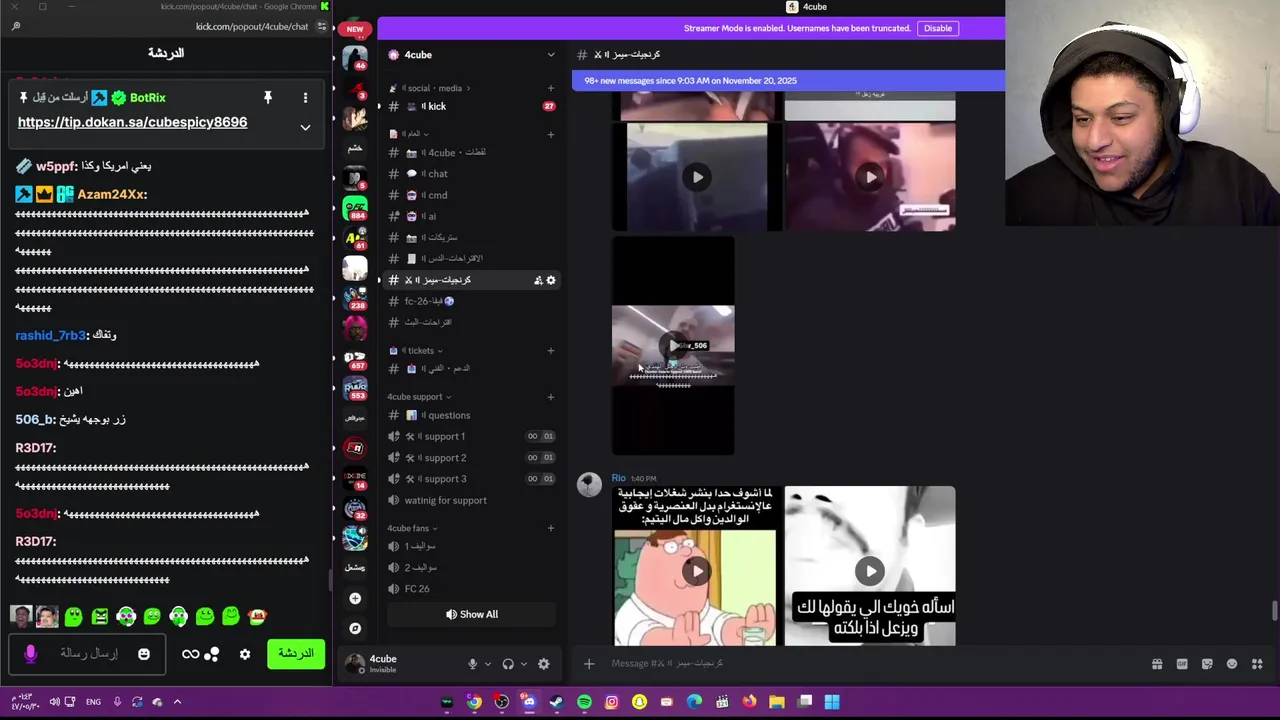Open Spotify from the taskbar
This screenshot has height=720, width=1280.
584,702
